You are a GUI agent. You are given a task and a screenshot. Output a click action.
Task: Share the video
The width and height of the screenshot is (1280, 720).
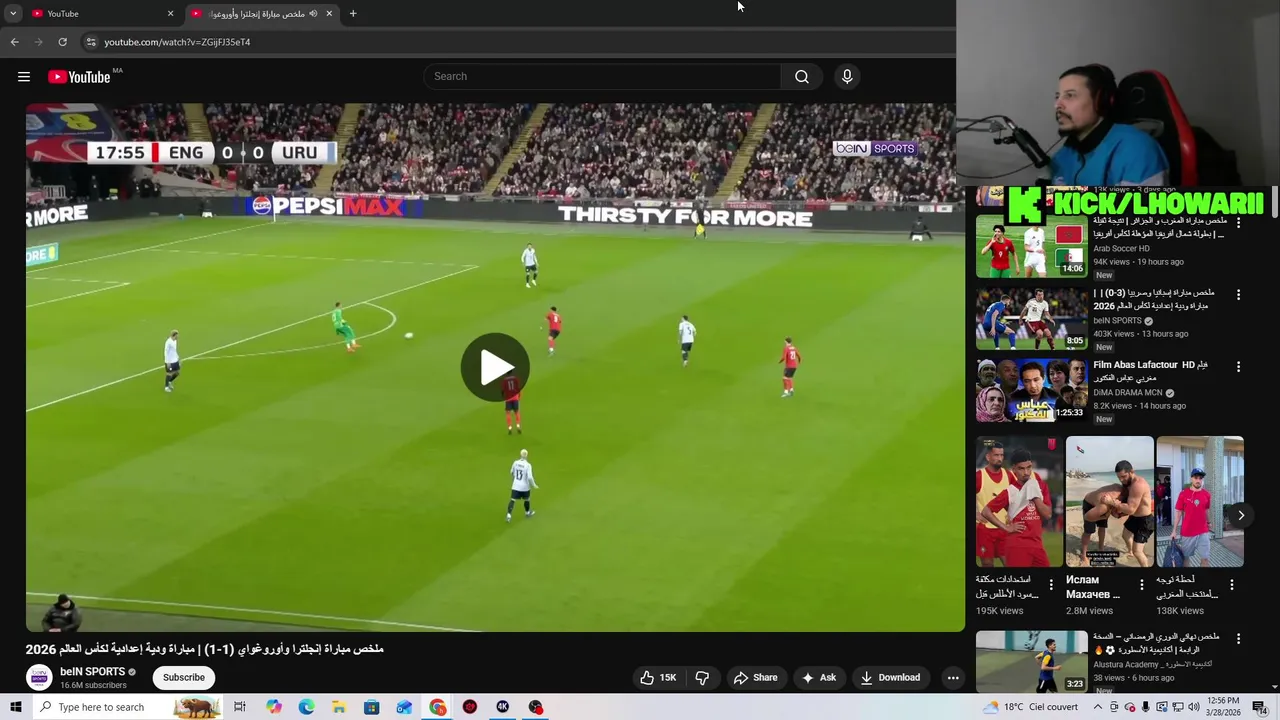pos(755,677)
